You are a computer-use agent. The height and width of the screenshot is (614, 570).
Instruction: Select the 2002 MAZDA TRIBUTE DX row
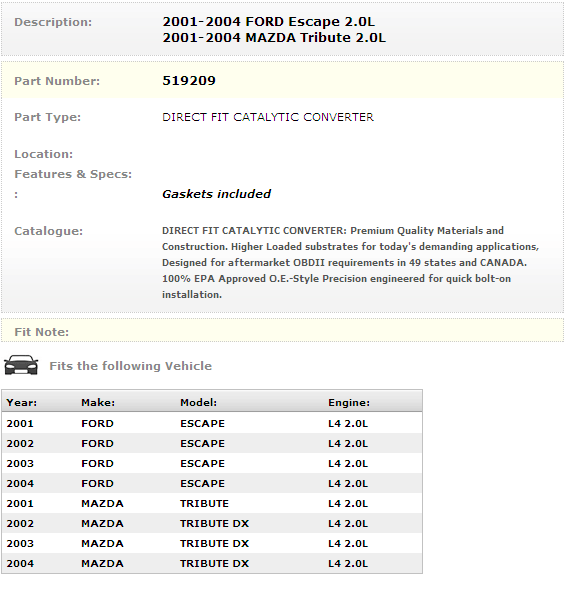coord(212,523)
